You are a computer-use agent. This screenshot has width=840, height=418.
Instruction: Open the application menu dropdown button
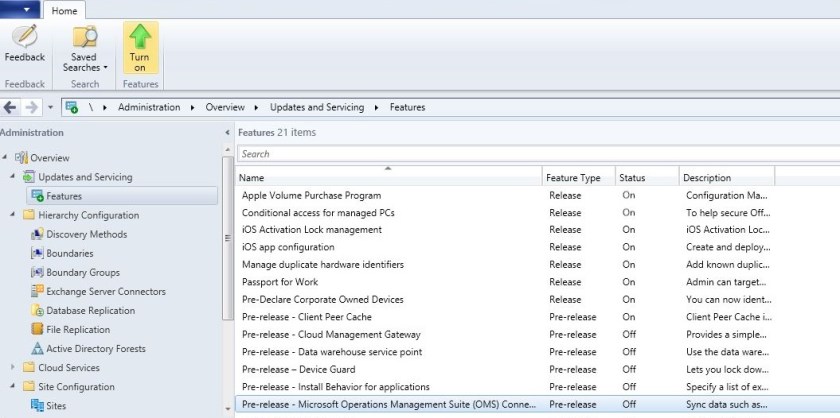20,10
